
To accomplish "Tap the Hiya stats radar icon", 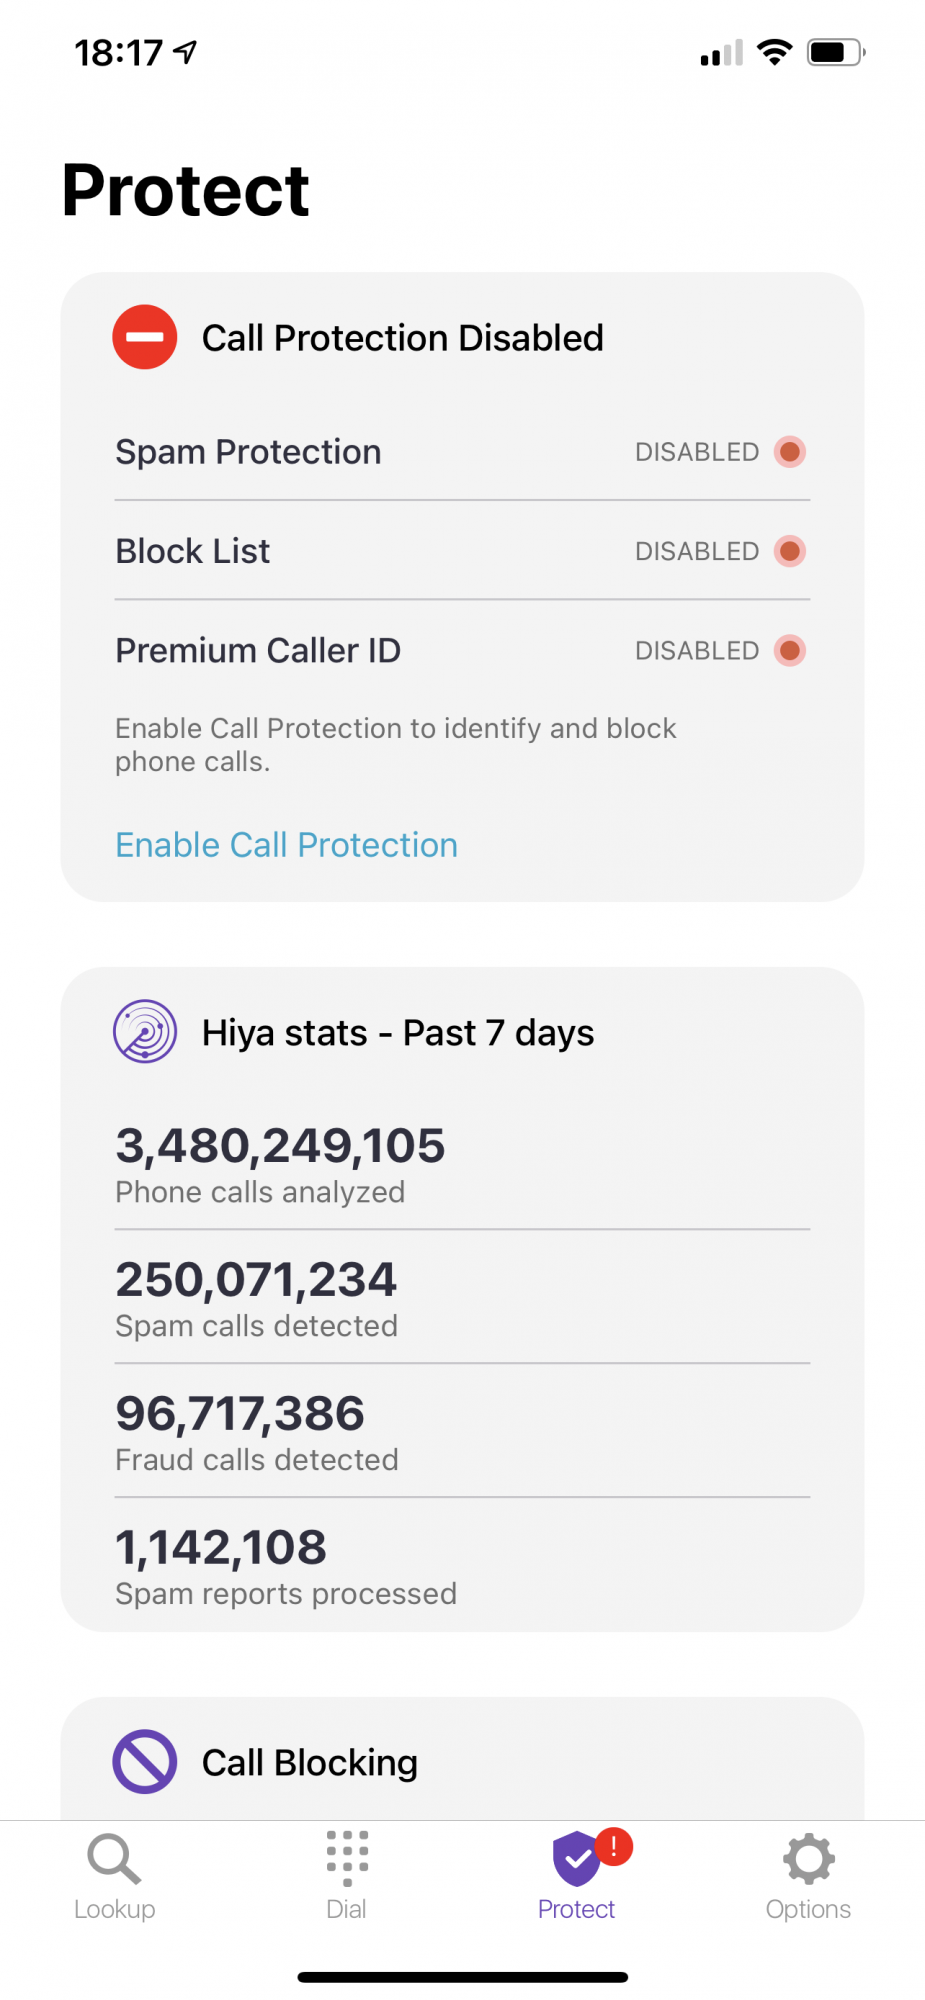I will [145, 1031].
